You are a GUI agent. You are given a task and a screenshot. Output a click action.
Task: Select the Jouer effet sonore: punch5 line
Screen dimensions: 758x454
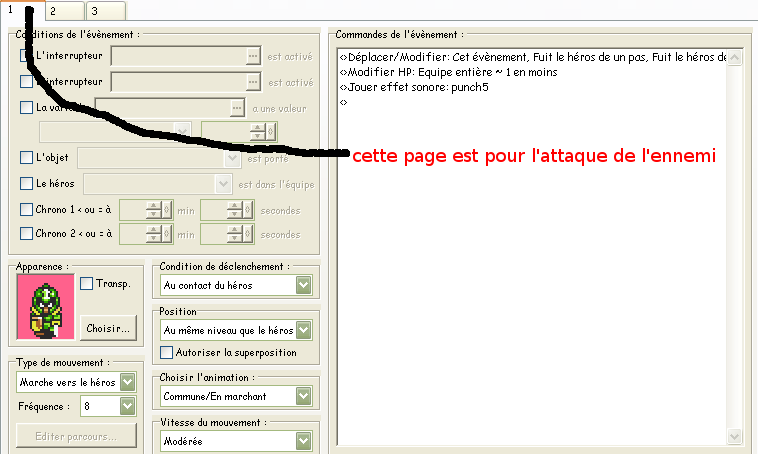tap(414, 87)
